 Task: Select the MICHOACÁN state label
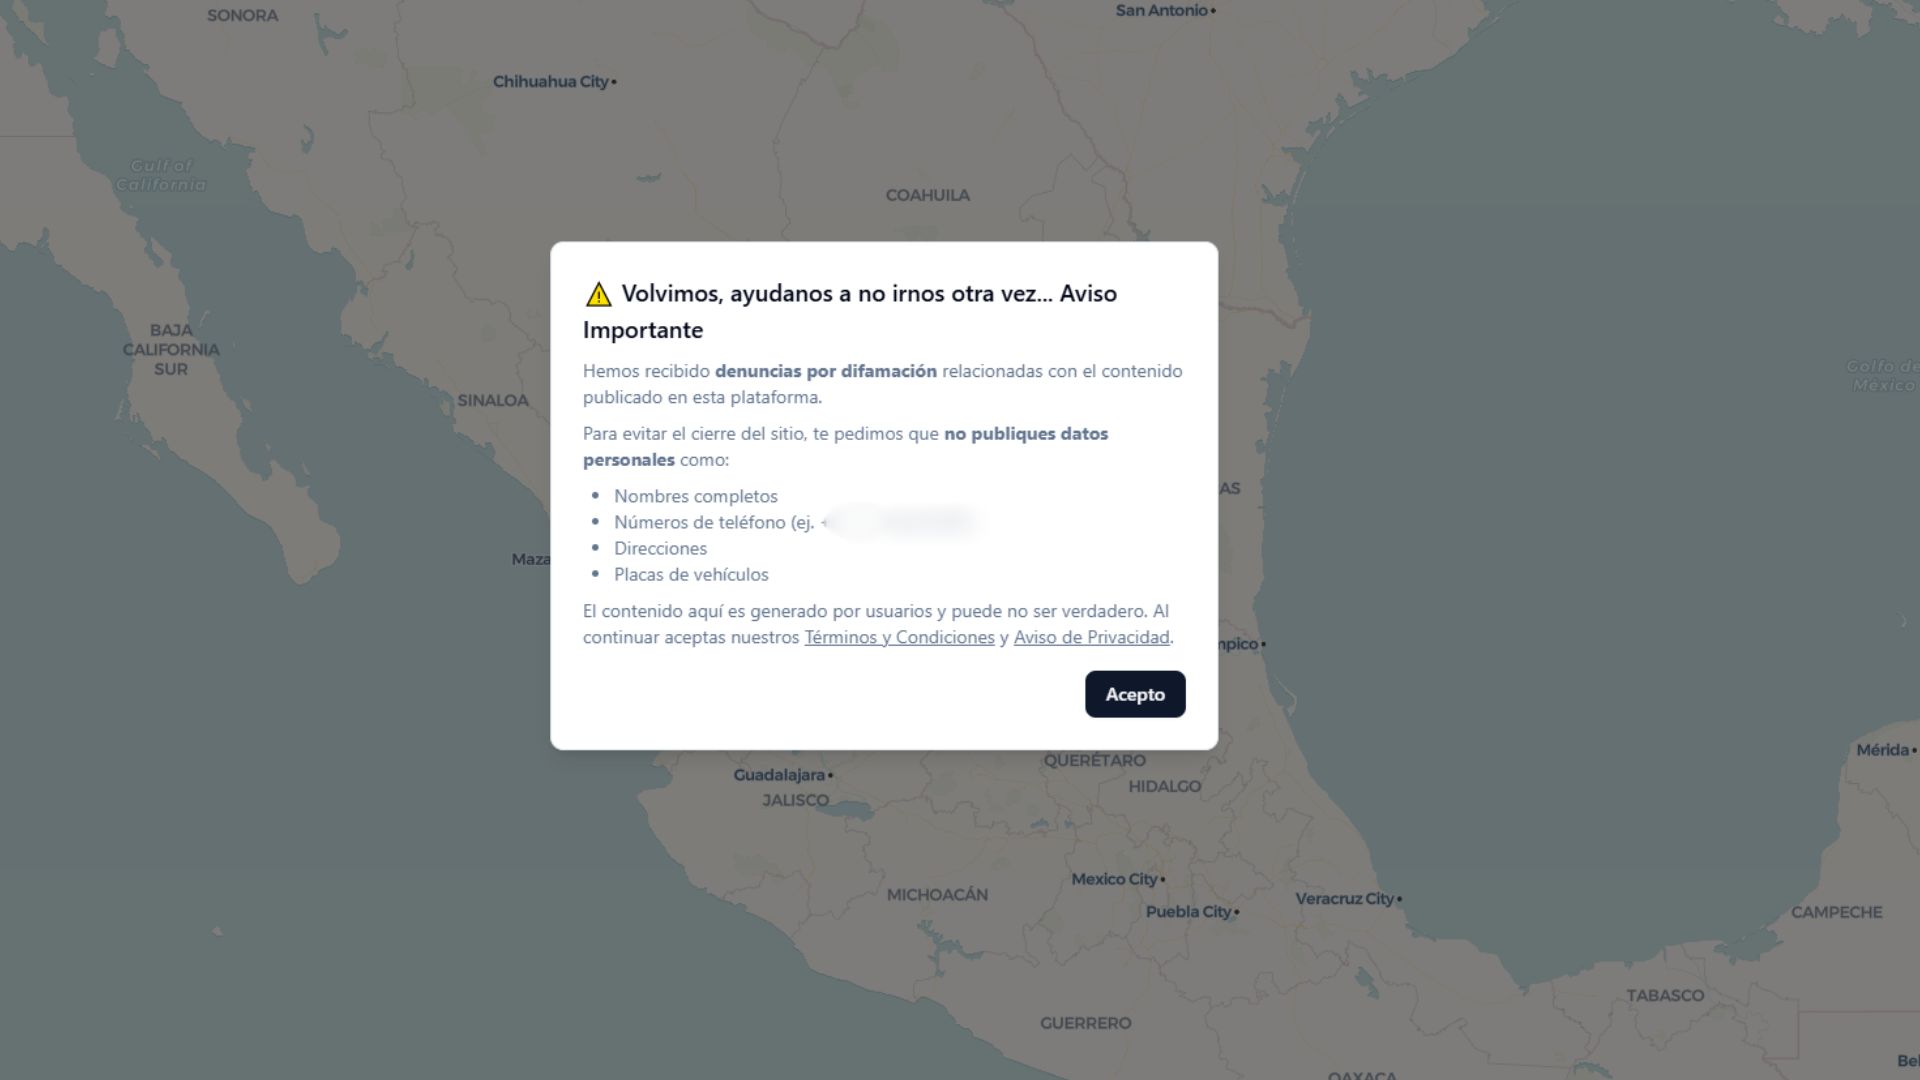tap(937, 895)
